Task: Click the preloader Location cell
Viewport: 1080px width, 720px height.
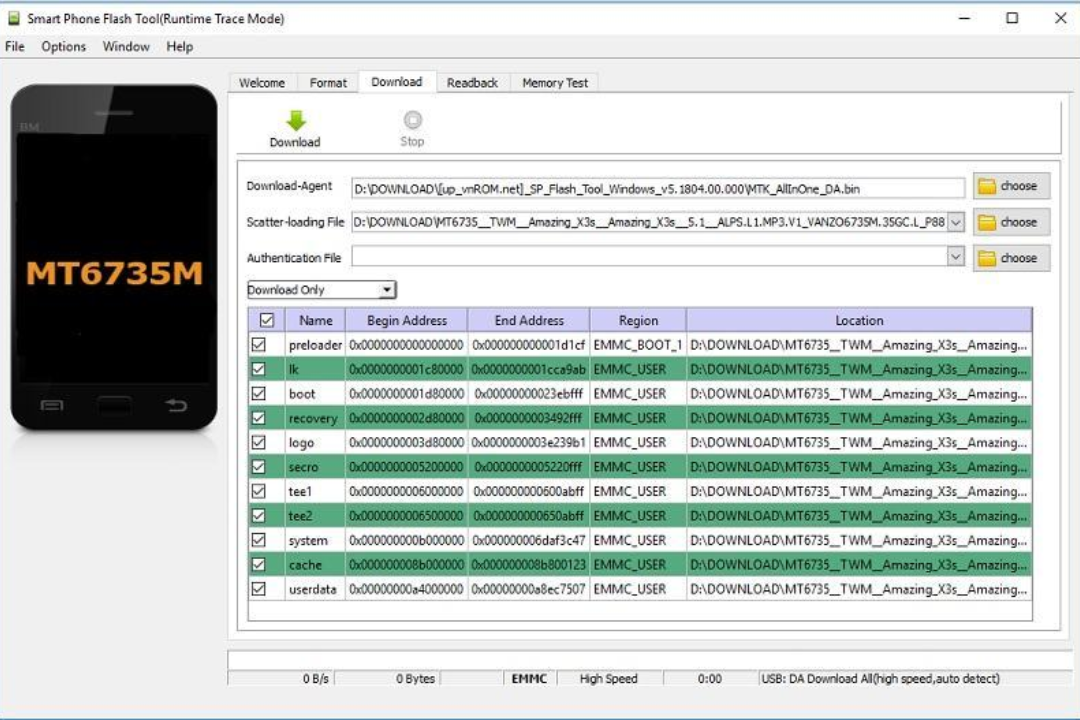Action: (x=859, y=344)
